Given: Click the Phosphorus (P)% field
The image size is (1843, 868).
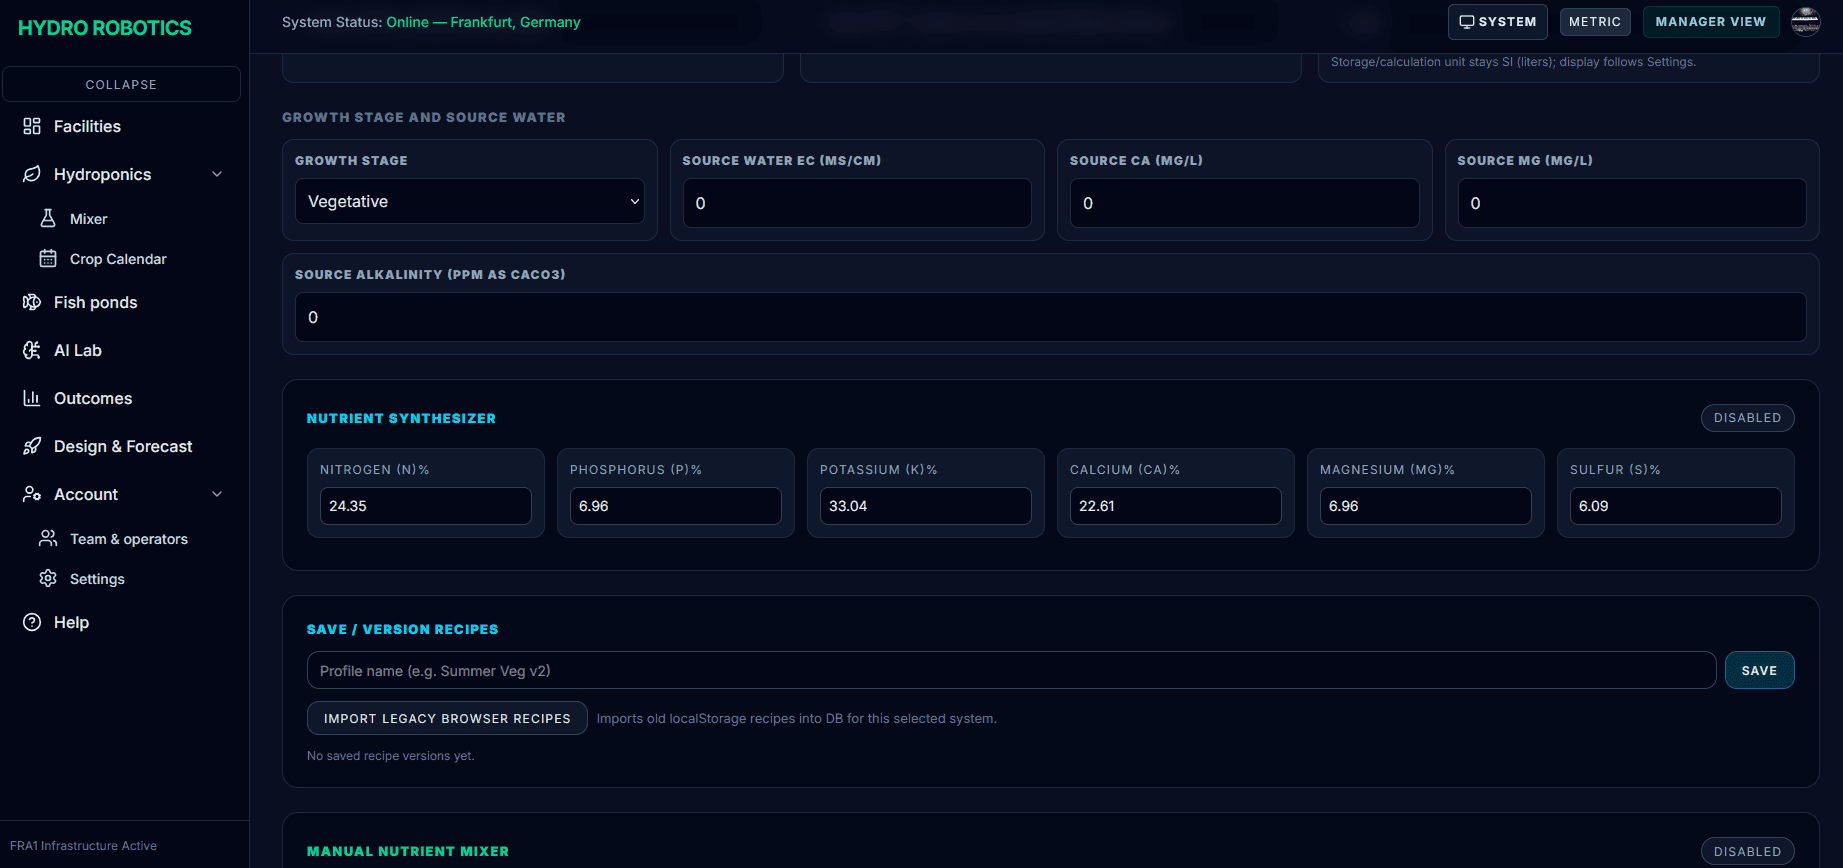Looking at the screenshot, I should 676,506.
